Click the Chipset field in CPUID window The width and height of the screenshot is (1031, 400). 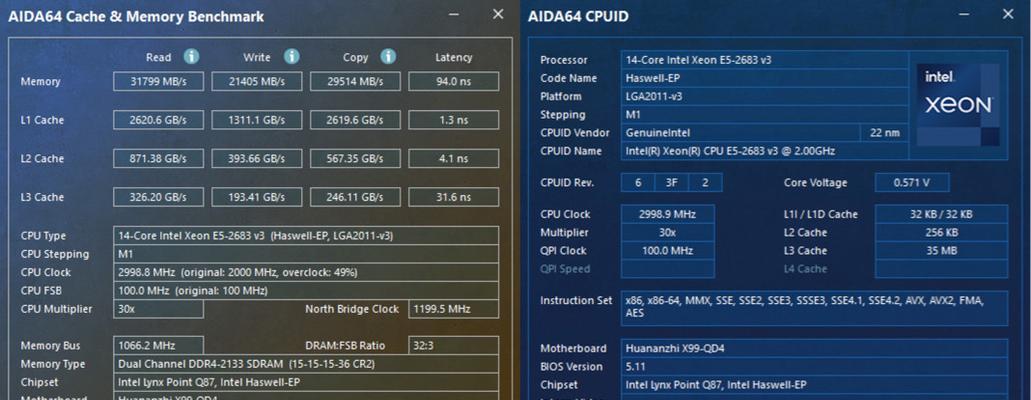pos(814,385)
